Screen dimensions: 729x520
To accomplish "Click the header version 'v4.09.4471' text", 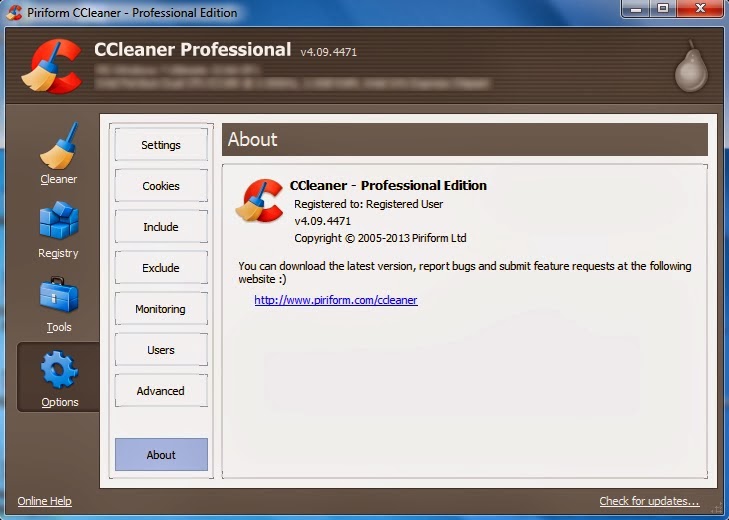I will click(329, 52).
